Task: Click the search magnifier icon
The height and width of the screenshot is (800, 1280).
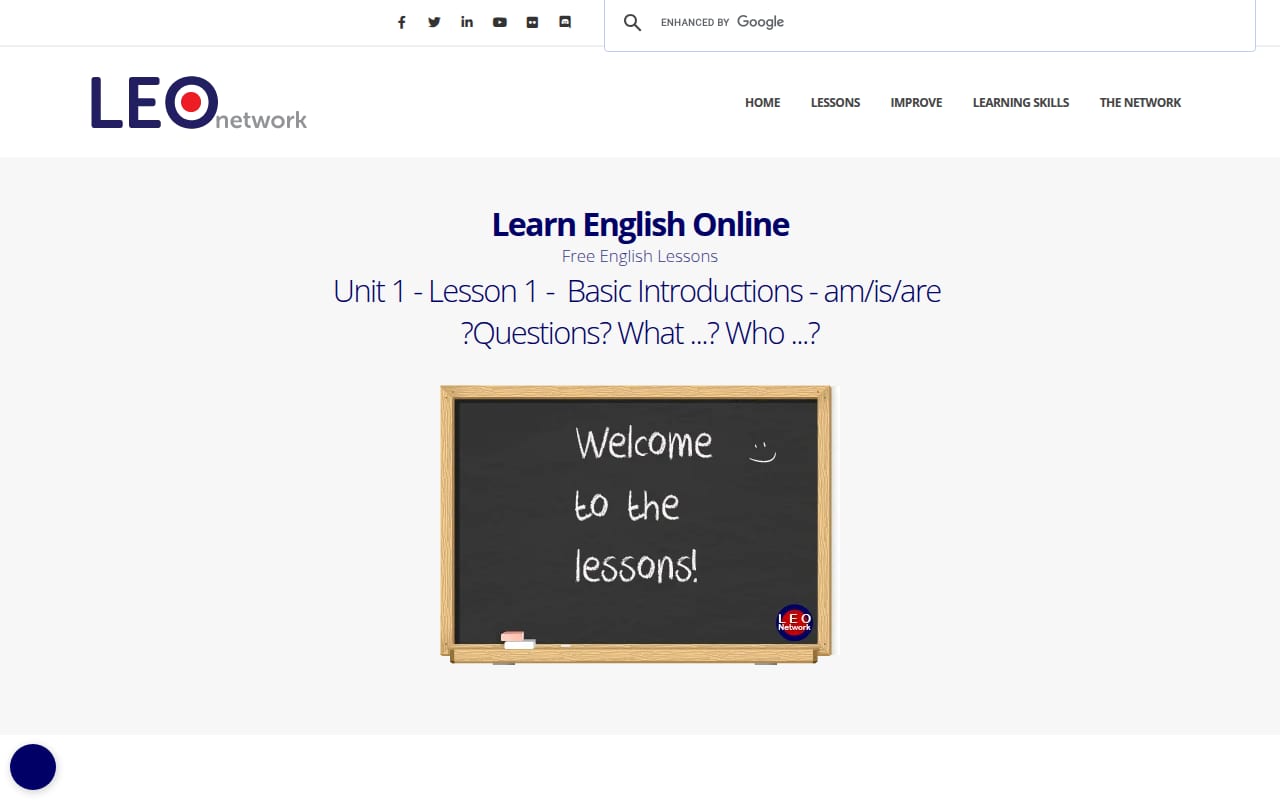Action: tap(632, 22)
